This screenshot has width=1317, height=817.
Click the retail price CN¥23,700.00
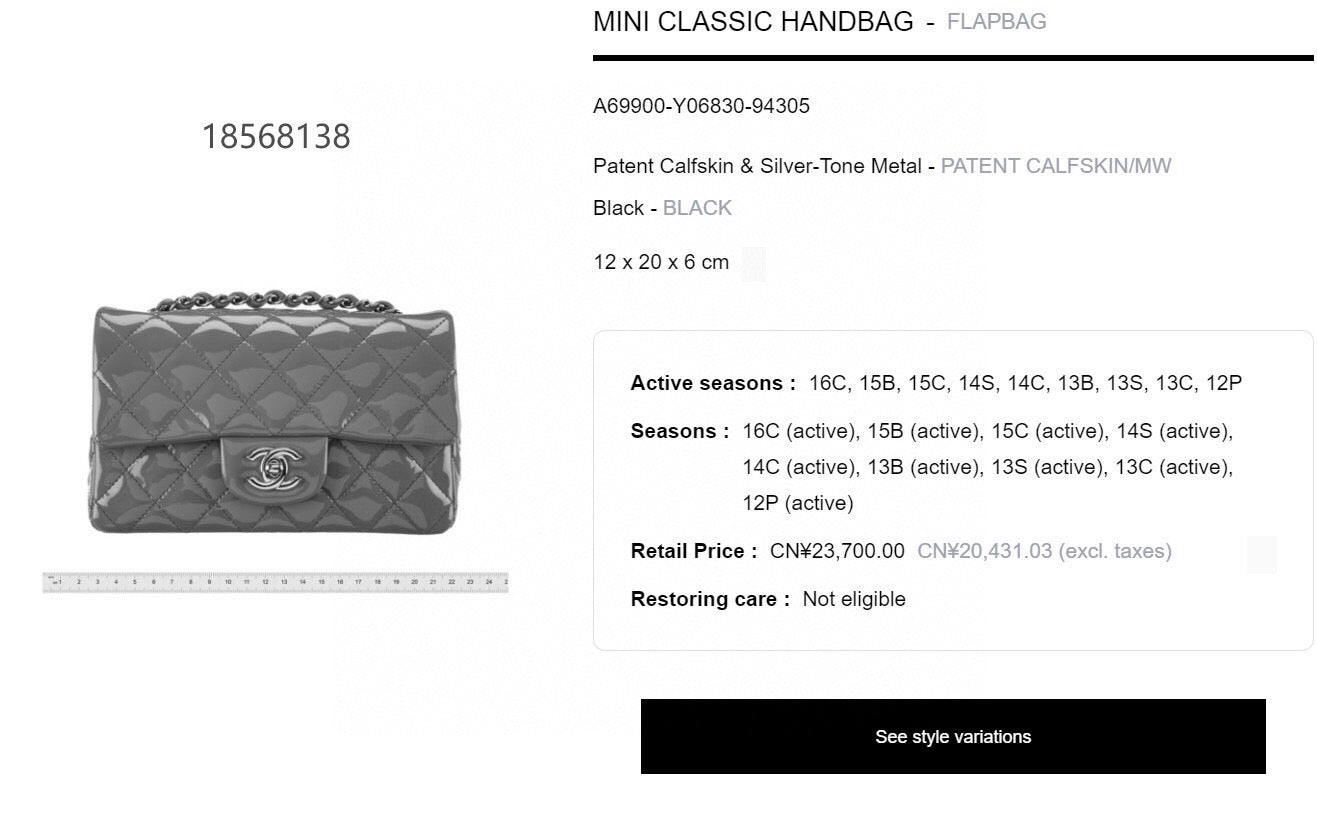tap(837, 551)
